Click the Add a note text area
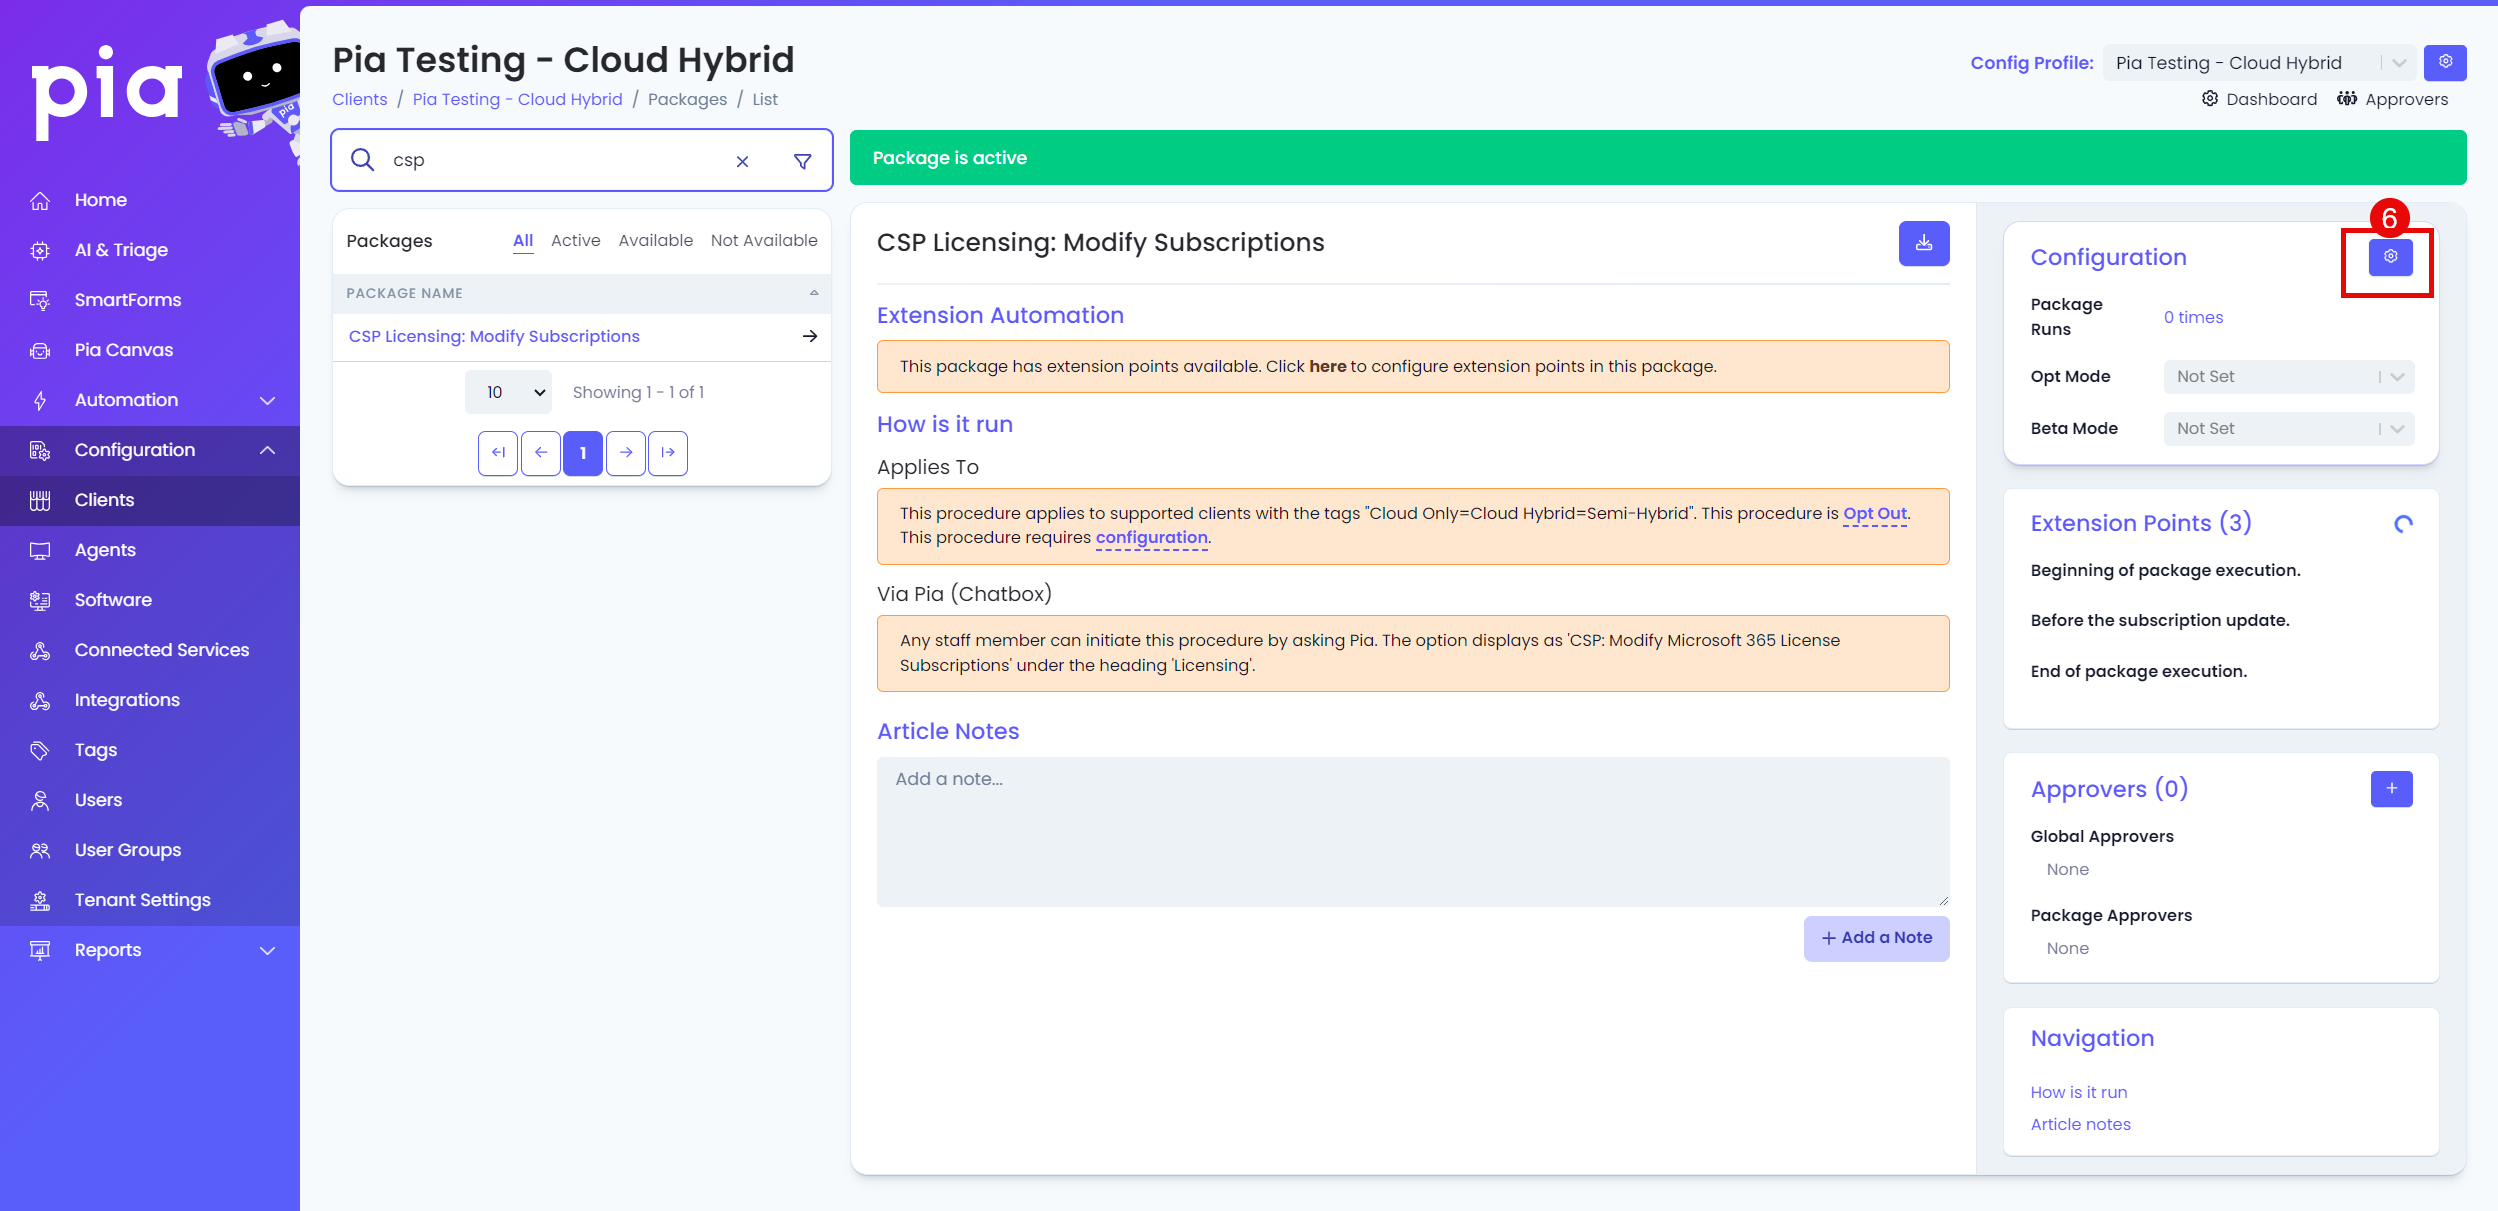Screen dimensions: 2498x1211 1413,832
